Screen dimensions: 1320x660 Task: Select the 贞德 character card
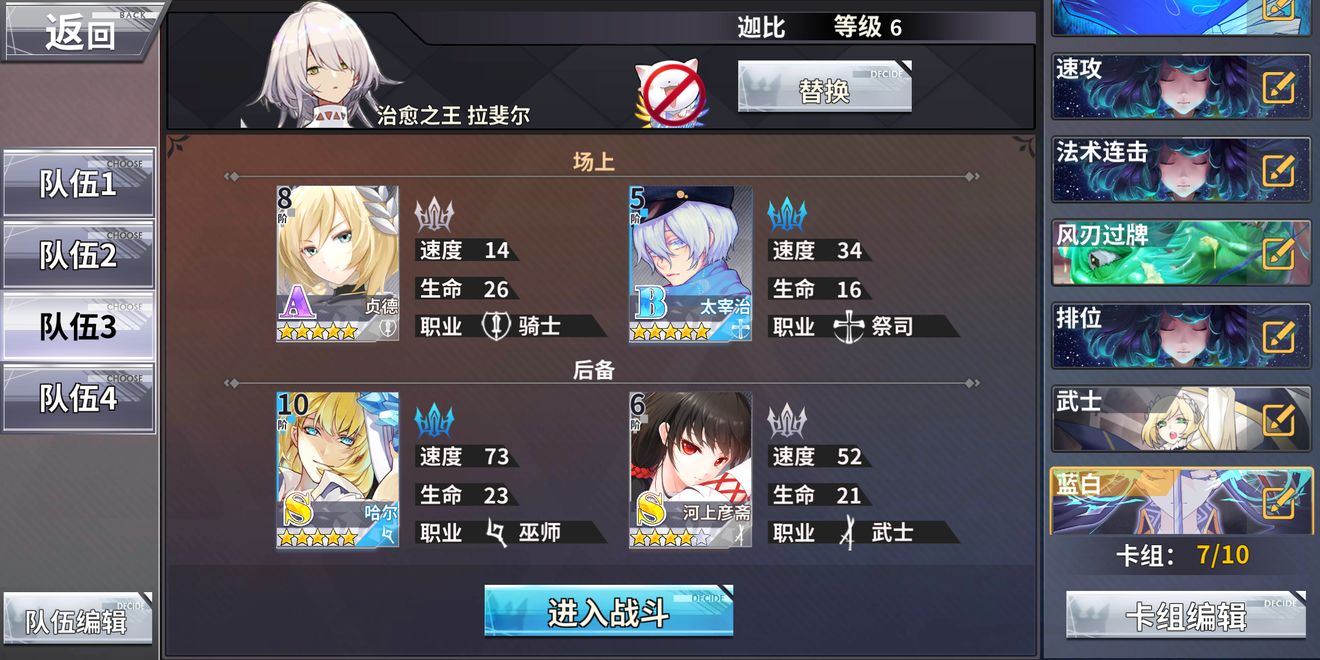(x=337, y=264)
